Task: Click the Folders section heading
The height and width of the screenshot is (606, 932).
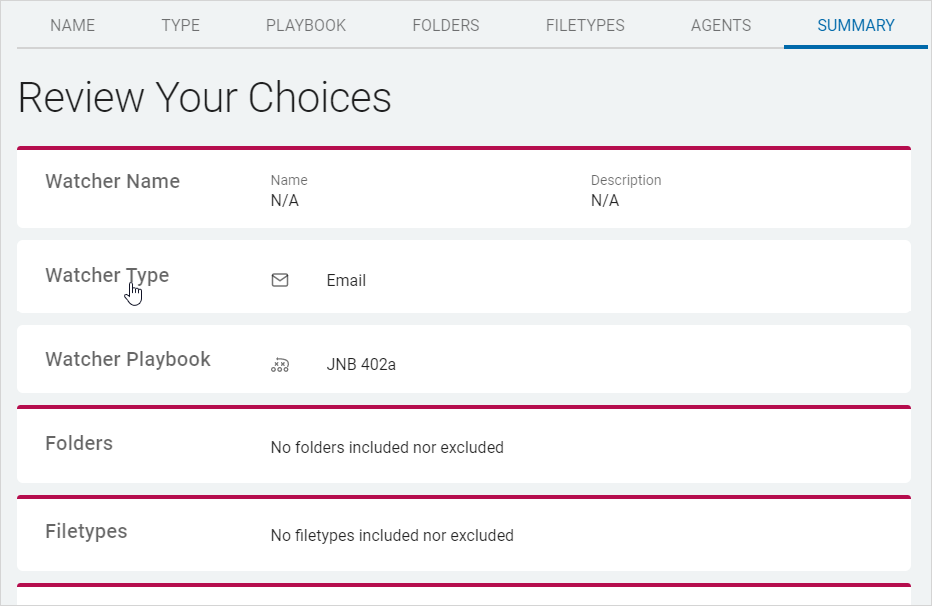Action: 79,444
